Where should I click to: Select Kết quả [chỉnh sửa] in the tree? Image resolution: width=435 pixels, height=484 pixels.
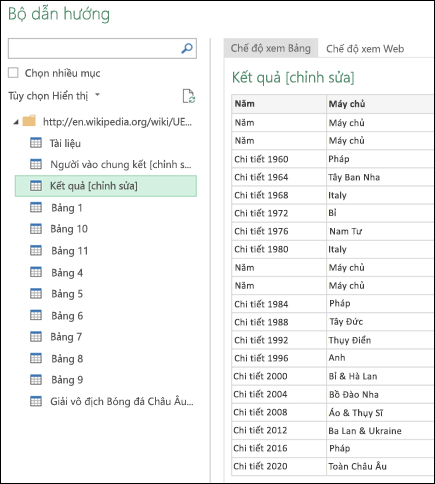(x=106, y=186)
